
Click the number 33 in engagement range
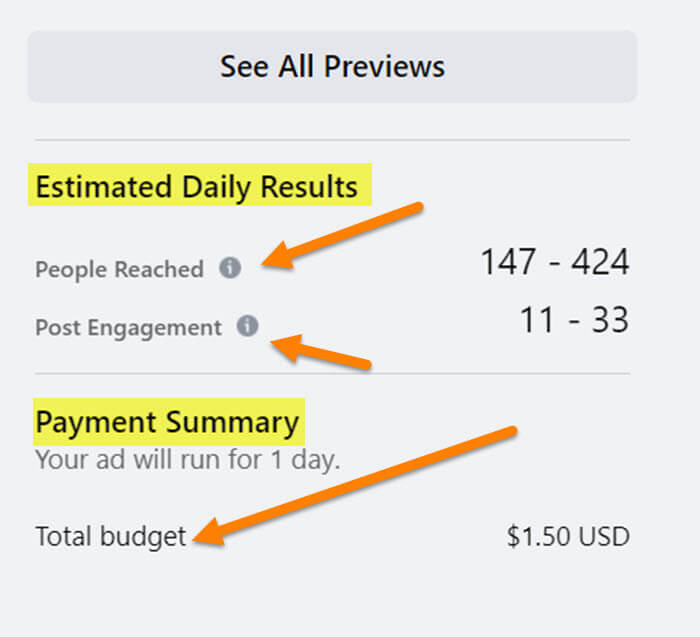click(610, 320)
